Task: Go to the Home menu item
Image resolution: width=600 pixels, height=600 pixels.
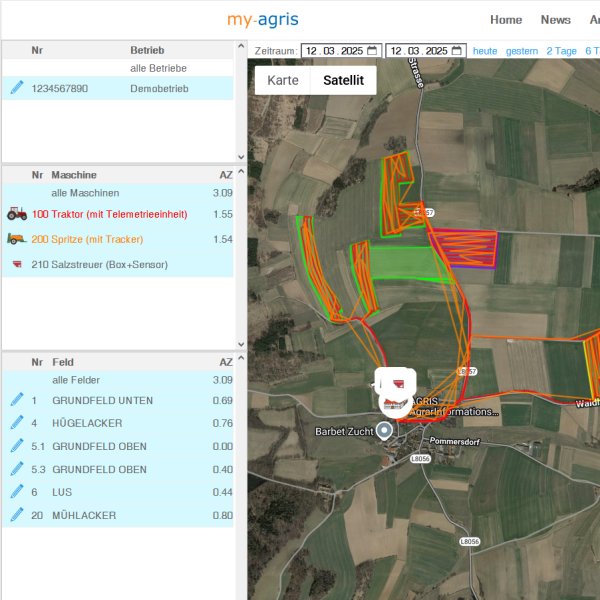Action: click(x=506, y=20)
